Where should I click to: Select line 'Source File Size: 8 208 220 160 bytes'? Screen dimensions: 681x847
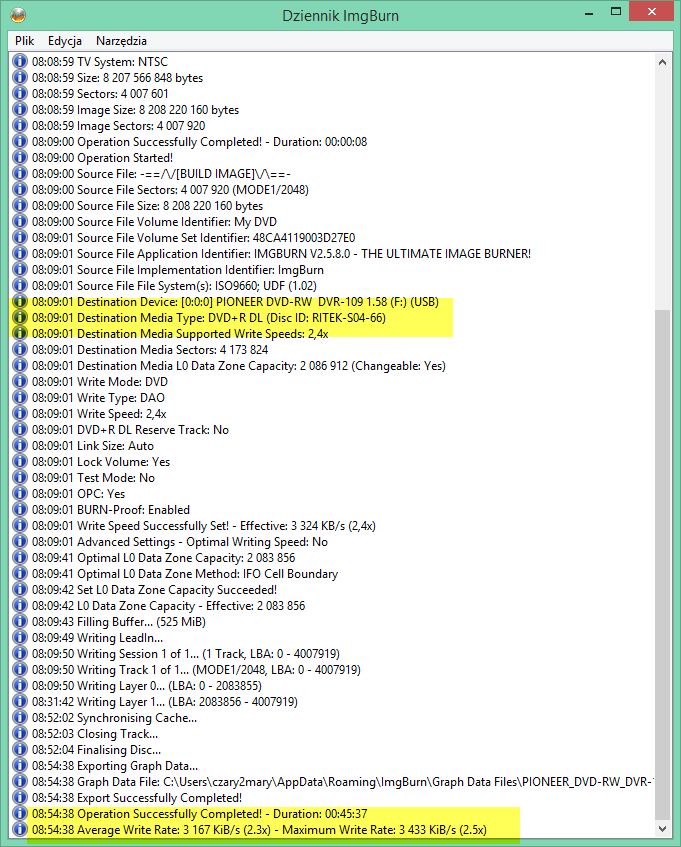pos(147,206)
